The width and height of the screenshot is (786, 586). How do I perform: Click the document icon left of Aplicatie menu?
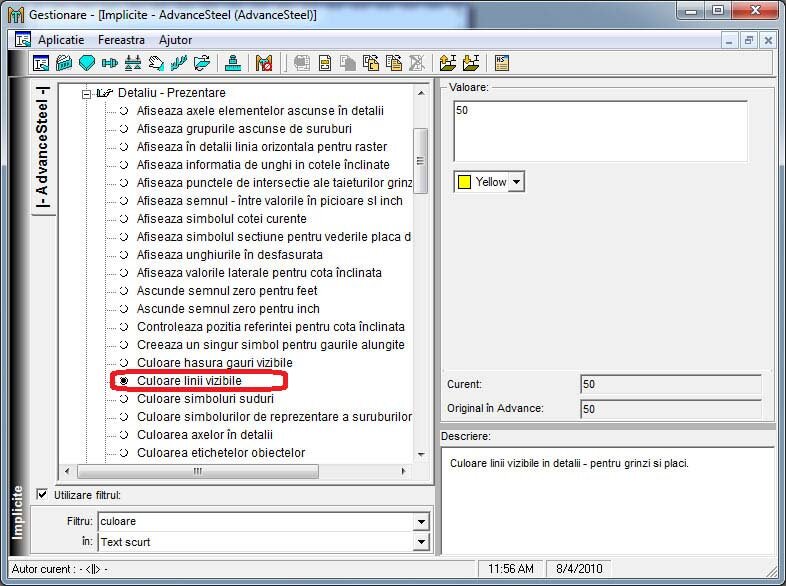pyautogui.click(x=23, y=40)
